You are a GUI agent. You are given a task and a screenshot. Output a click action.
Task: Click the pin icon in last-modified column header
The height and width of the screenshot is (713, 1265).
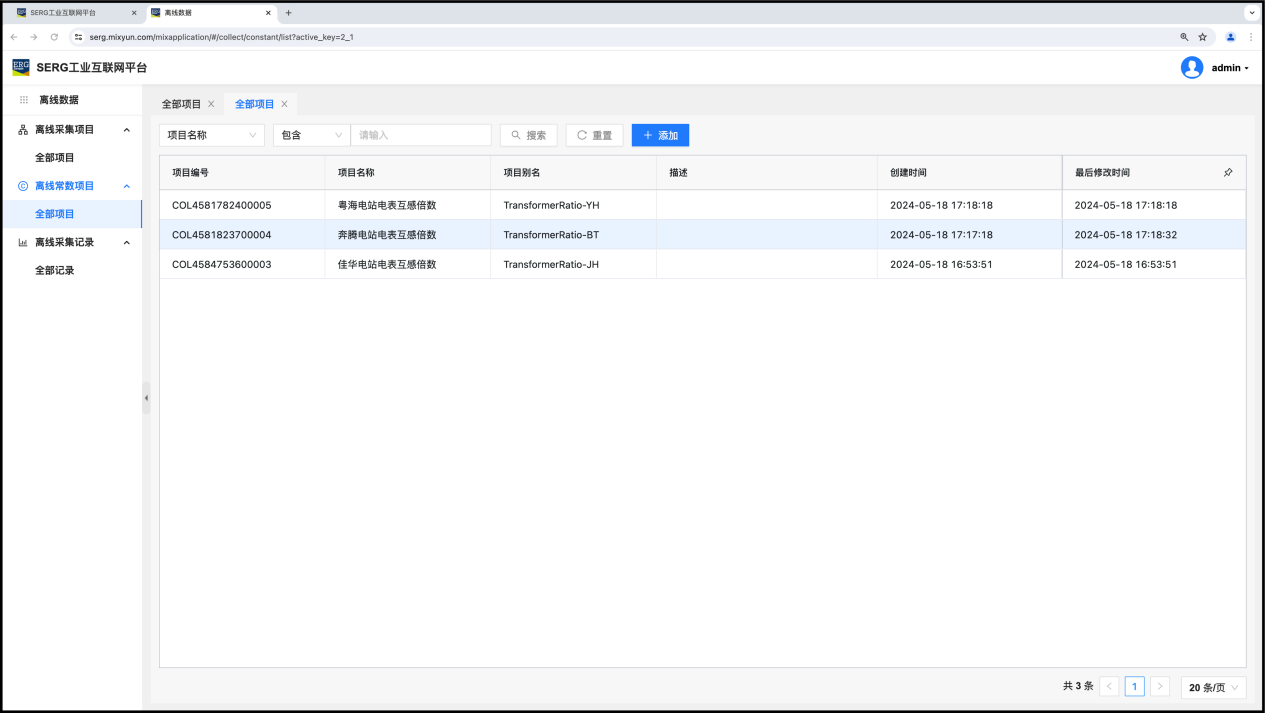pyautogui.click(x=1228, y=173)
